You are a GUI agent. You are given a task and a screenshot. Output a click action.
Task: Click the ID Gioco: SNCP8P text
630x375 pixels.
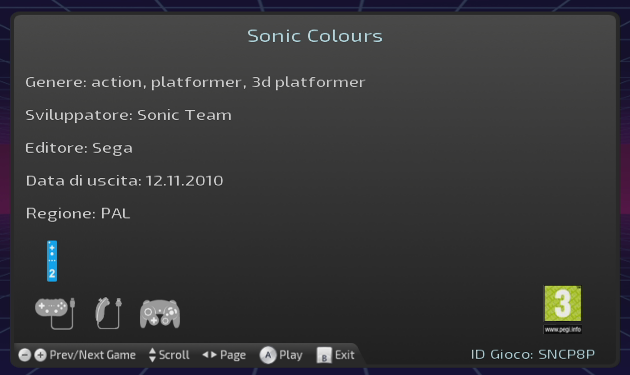click(x=533, y=354)
